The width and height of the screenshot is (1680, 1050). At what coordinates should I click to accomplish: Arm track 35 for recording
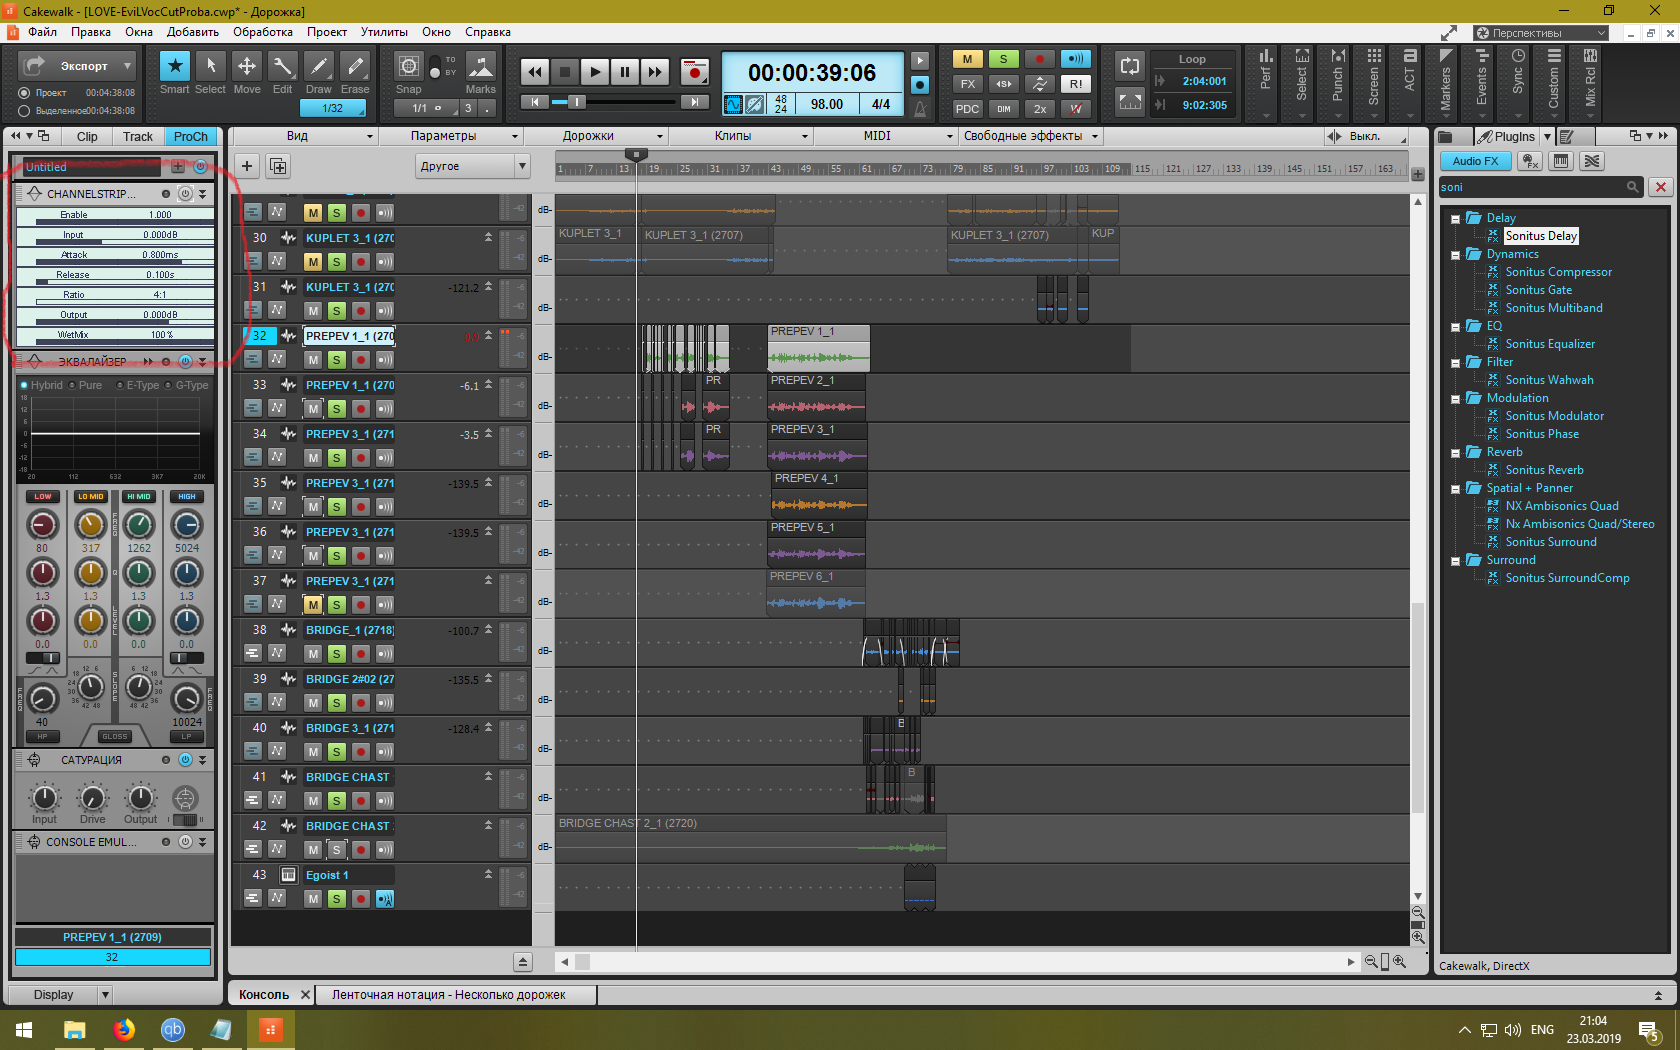(361, 507)
